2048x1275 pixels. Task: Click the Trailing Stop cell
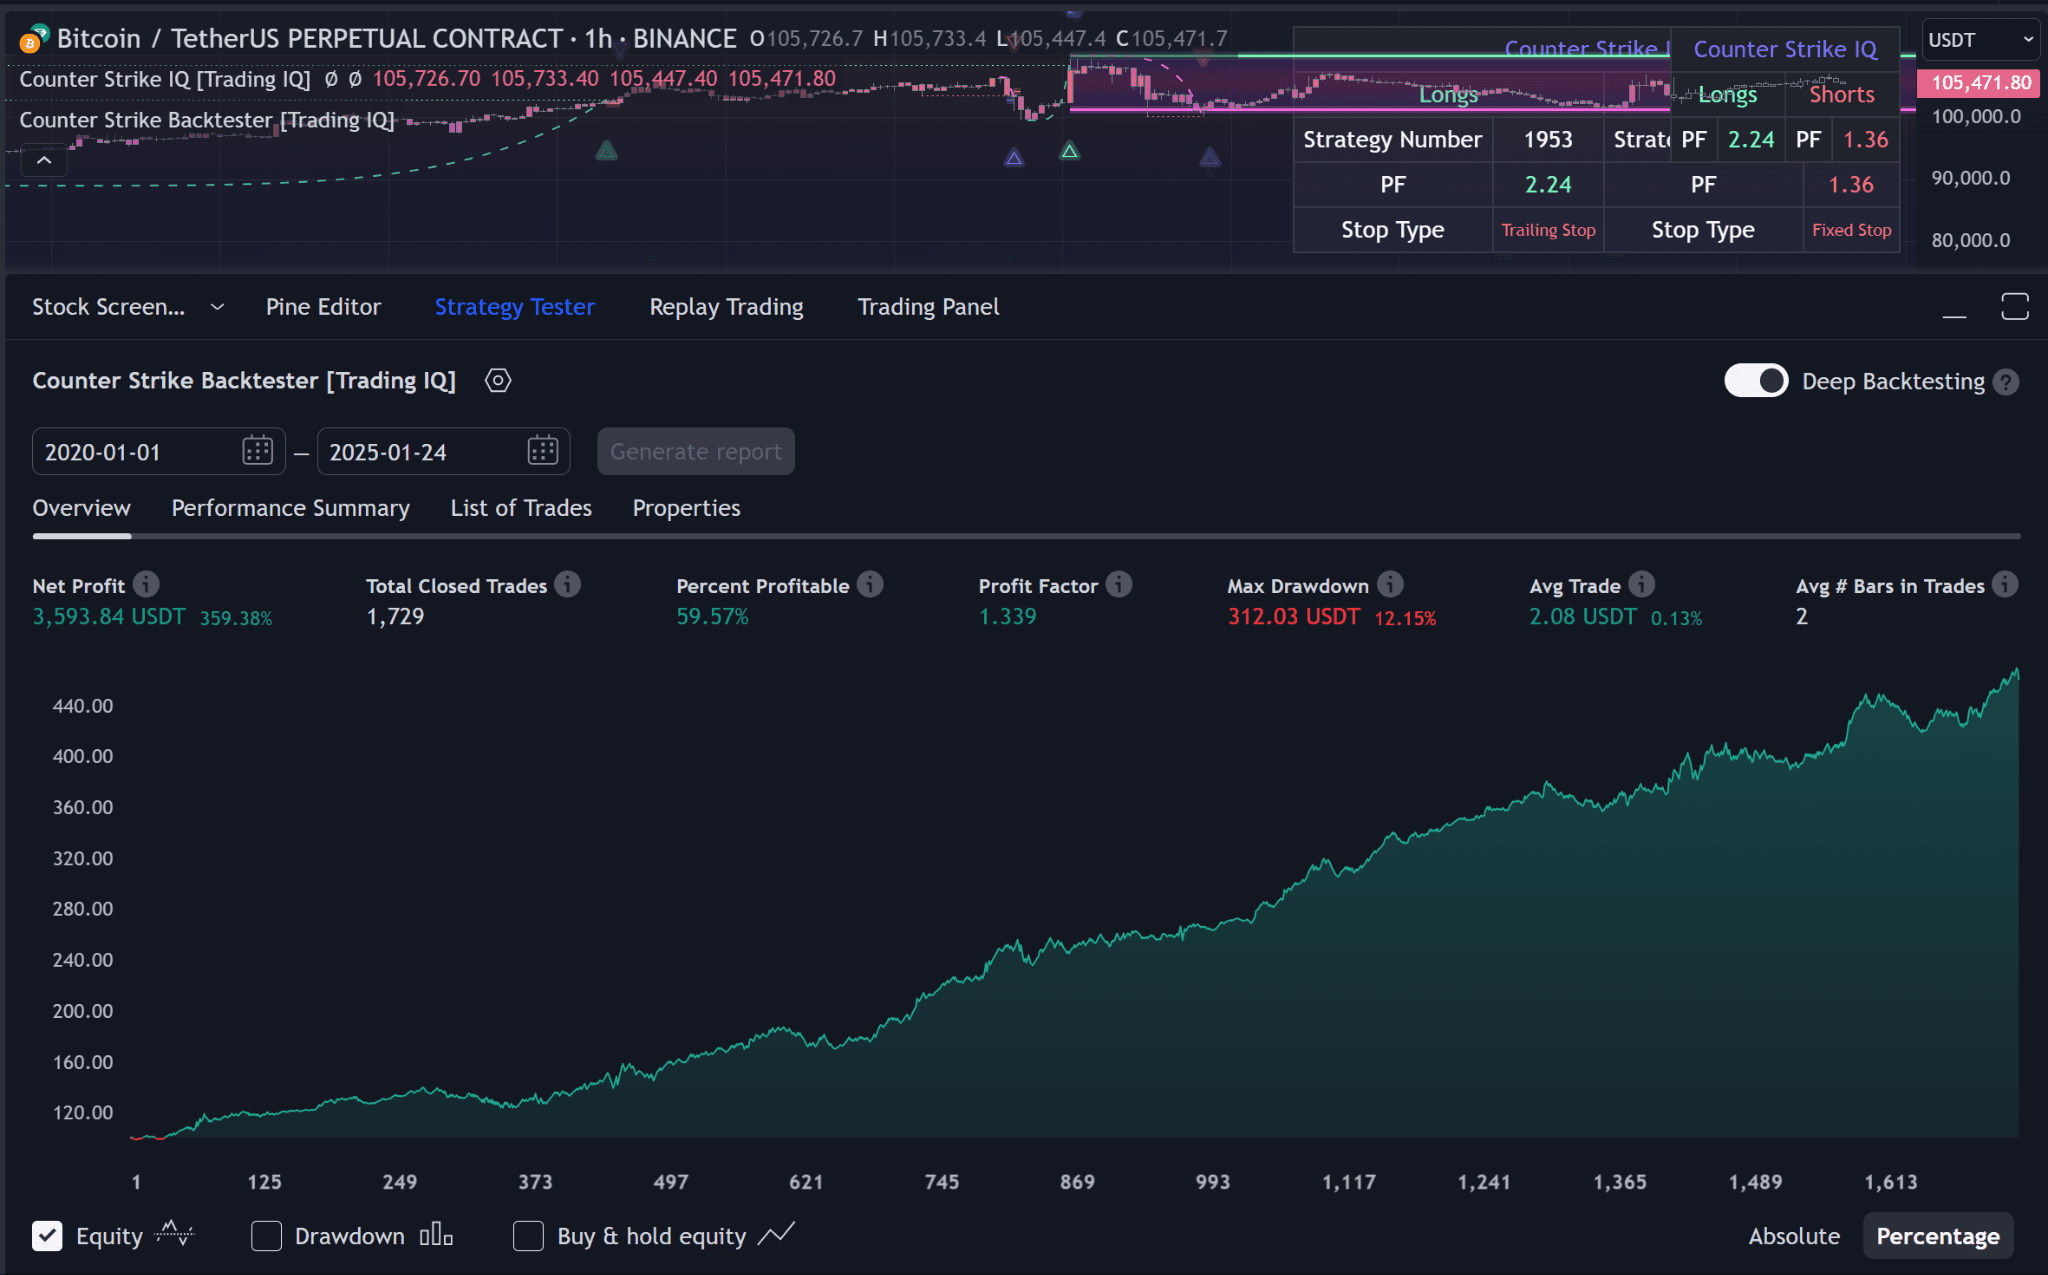pos(1548,230)
